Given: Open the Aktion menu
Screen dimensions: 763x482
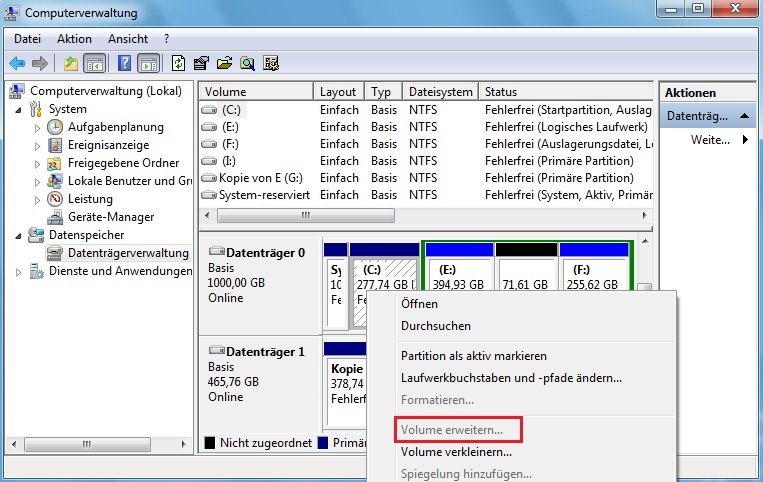Looking at the screenshot, I should (x=74, y=39).
